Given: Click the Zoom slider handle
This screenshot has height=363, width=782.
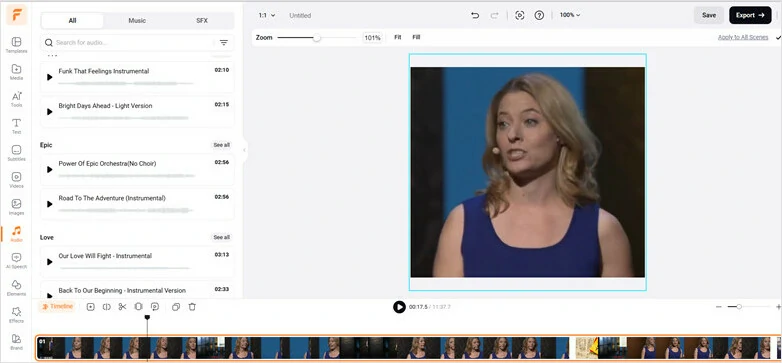Looking at the screenshot, I should pos(316,37).
